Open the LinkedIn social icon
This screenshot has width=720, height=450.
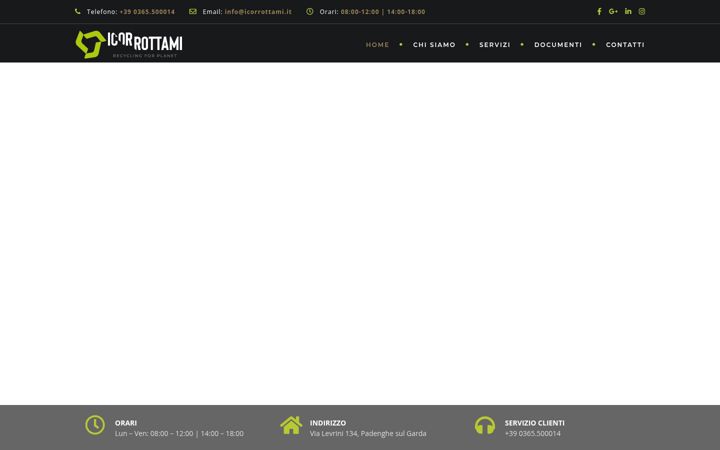[x=628, y=11]
